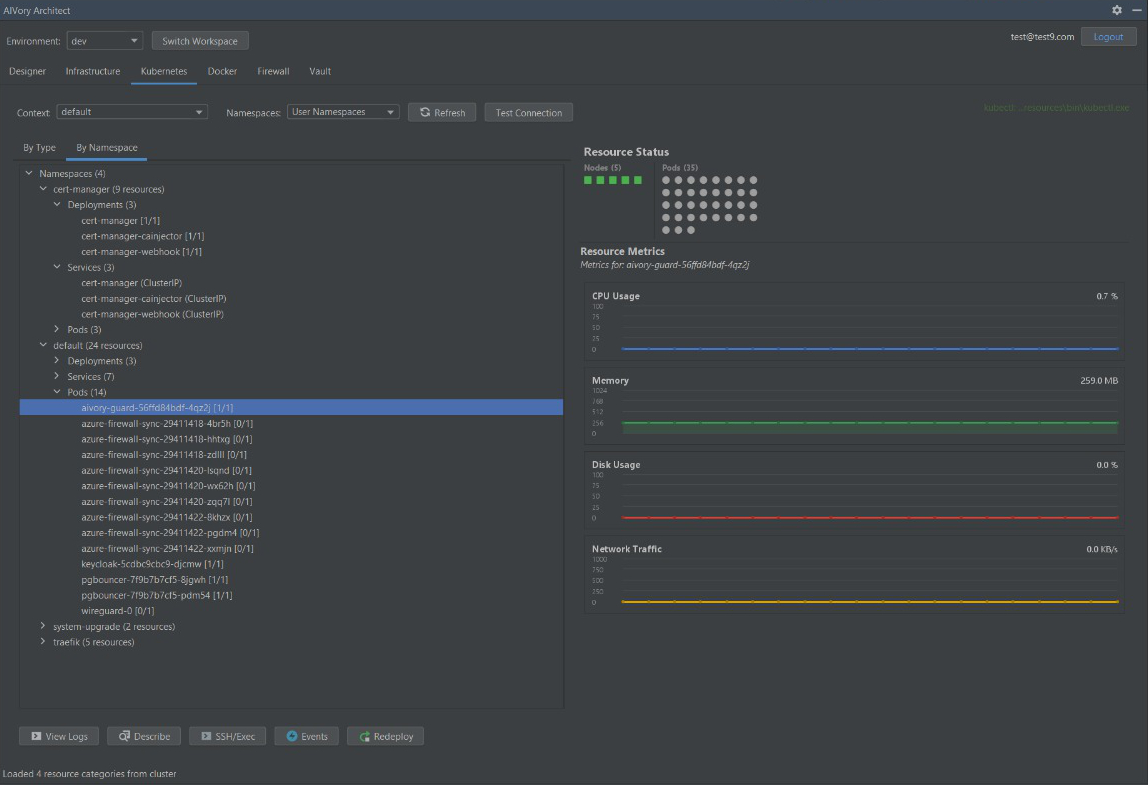Screen dimensions: 1148x785
Task: Select the Kubernetes tab
Action: pos(164,71)
